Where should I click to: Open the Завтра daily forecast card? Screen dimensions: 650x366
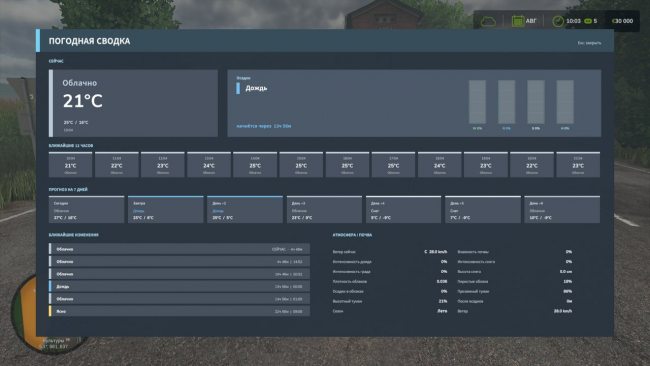point(165,210)
